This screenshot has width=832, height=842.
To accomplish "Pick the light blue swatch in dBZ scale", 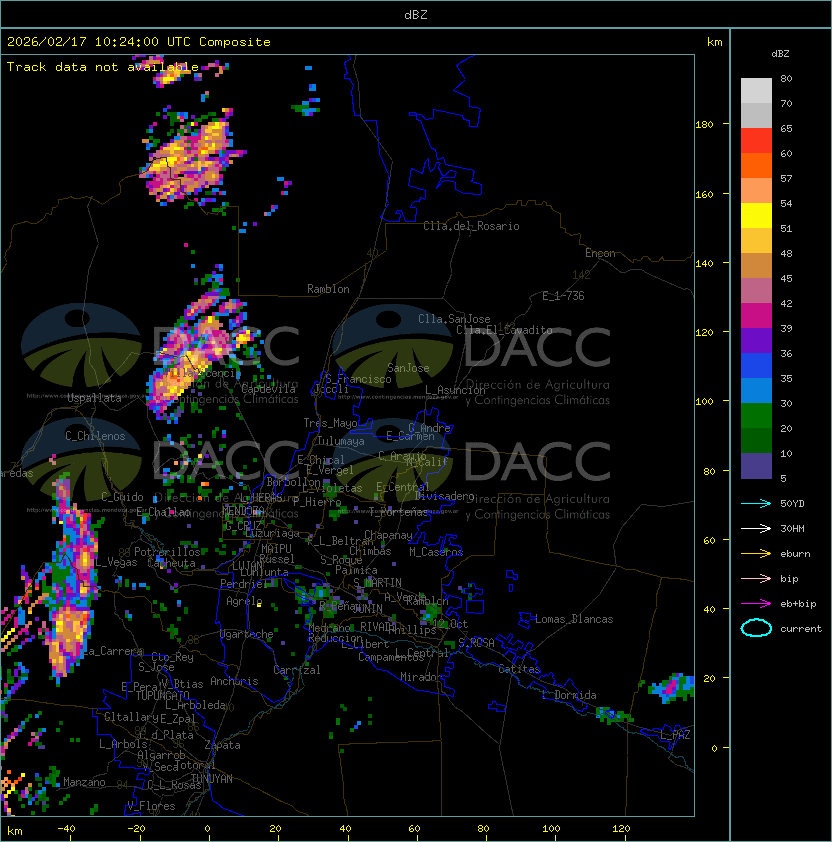I will pyautogui.click(x=756, y=390).
